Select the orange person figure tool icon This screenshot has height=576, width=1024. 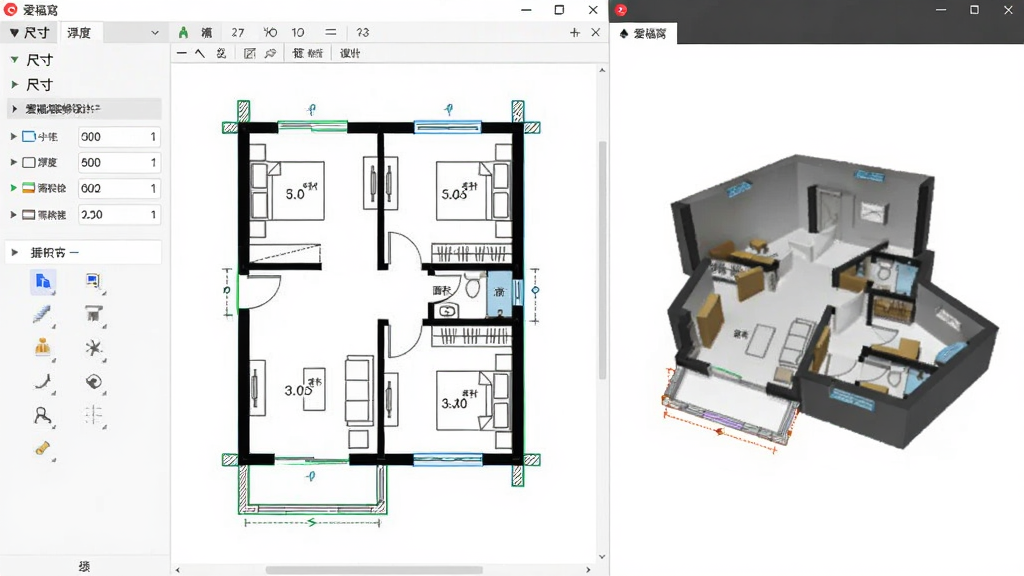click(42, 347)
